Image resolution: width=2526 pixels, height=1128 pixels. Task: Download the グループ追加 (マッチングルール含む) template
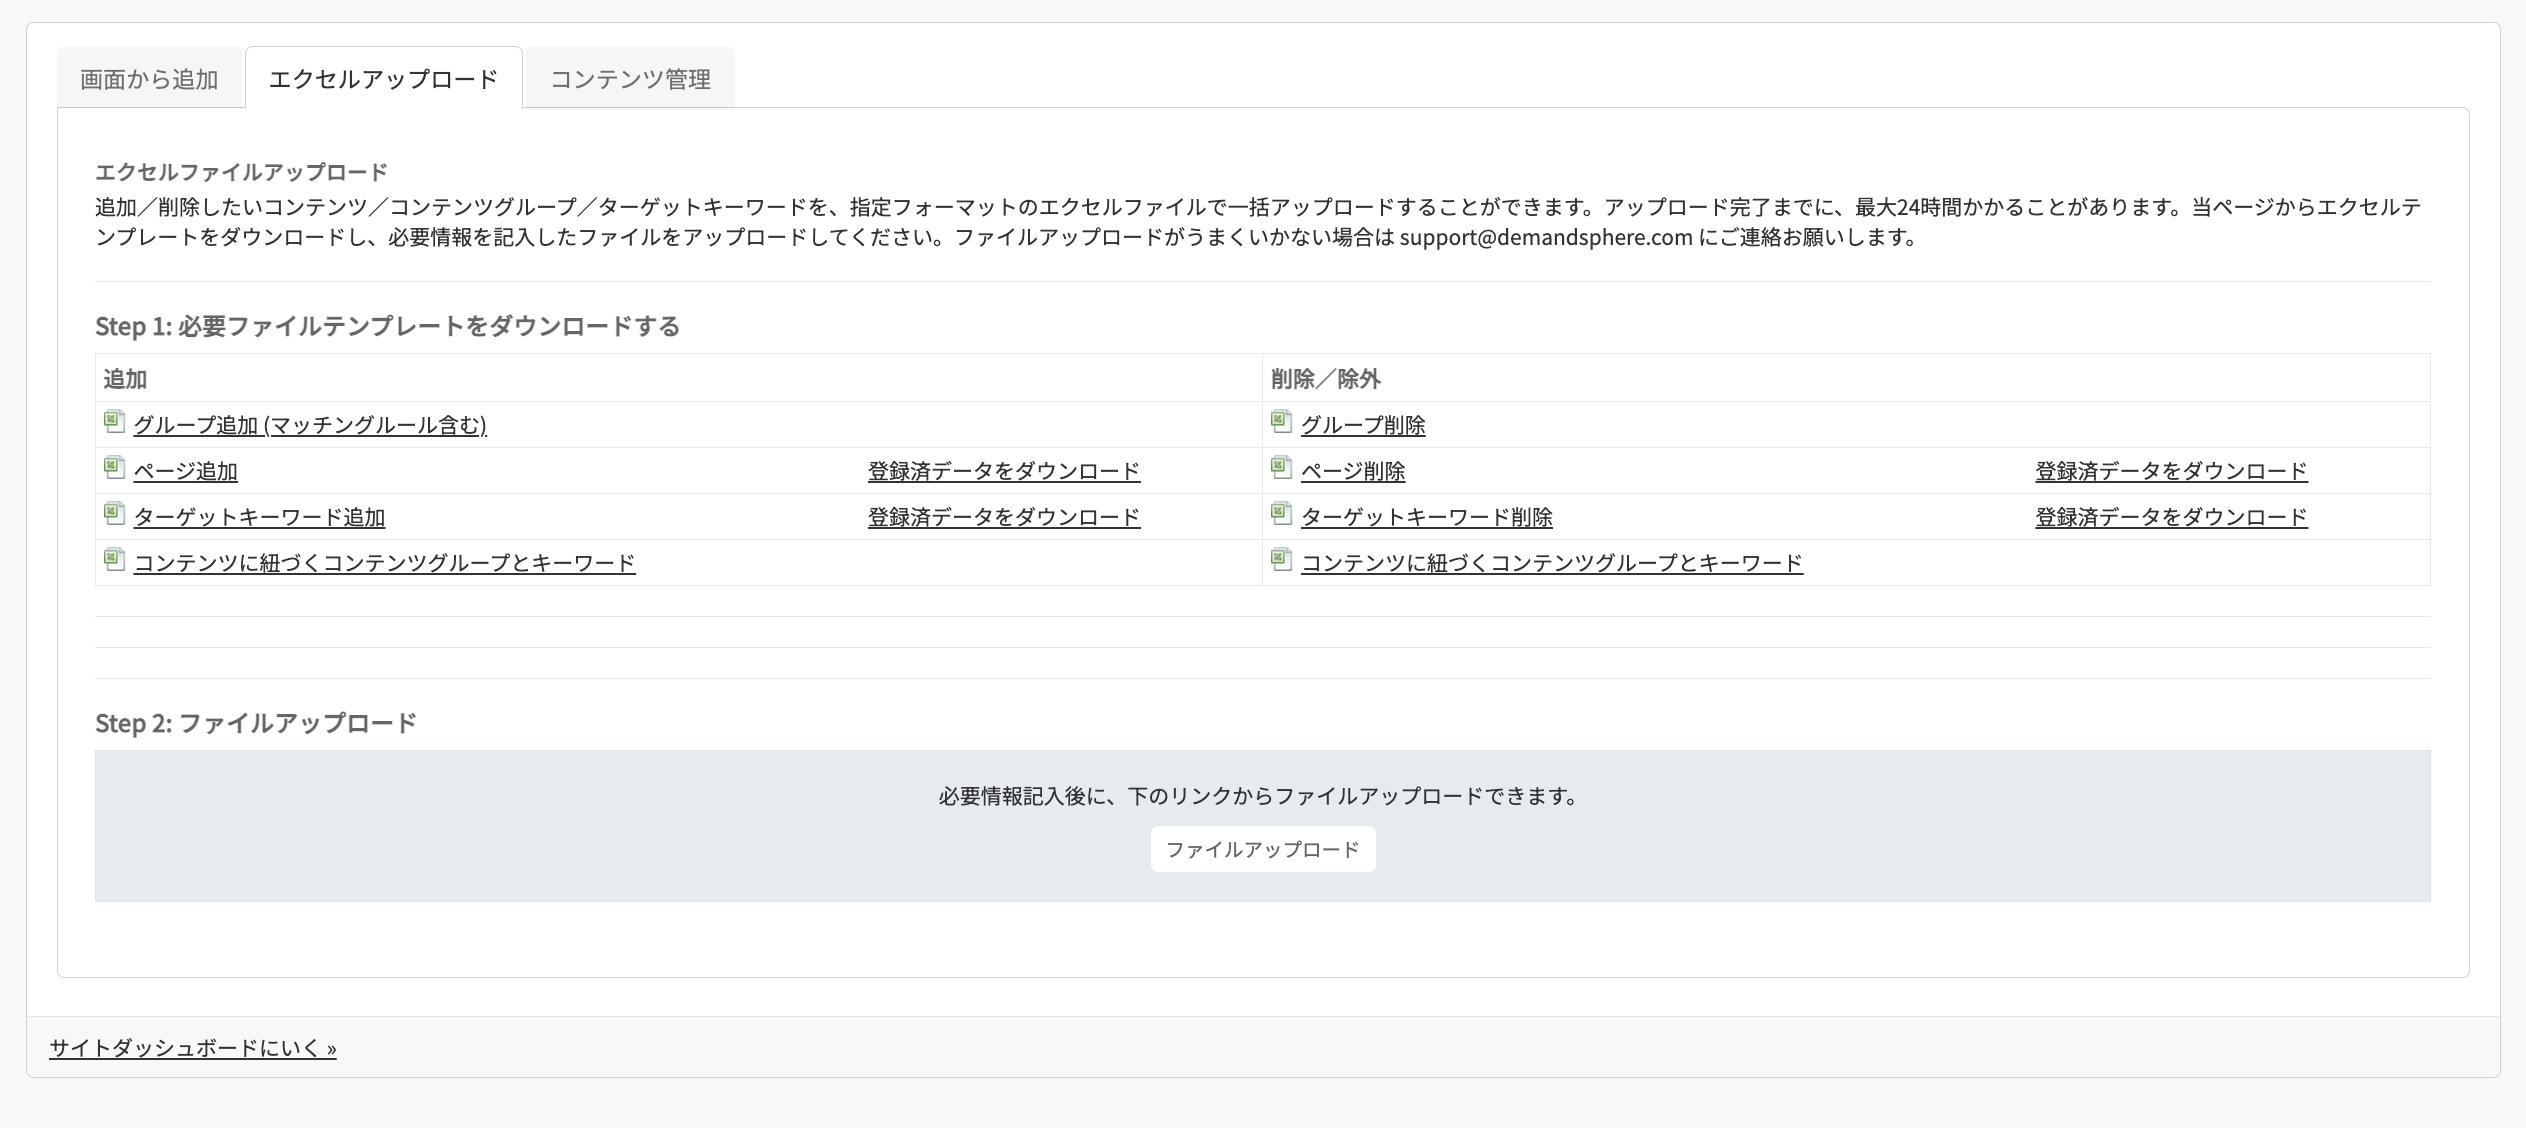click(310, 425)
